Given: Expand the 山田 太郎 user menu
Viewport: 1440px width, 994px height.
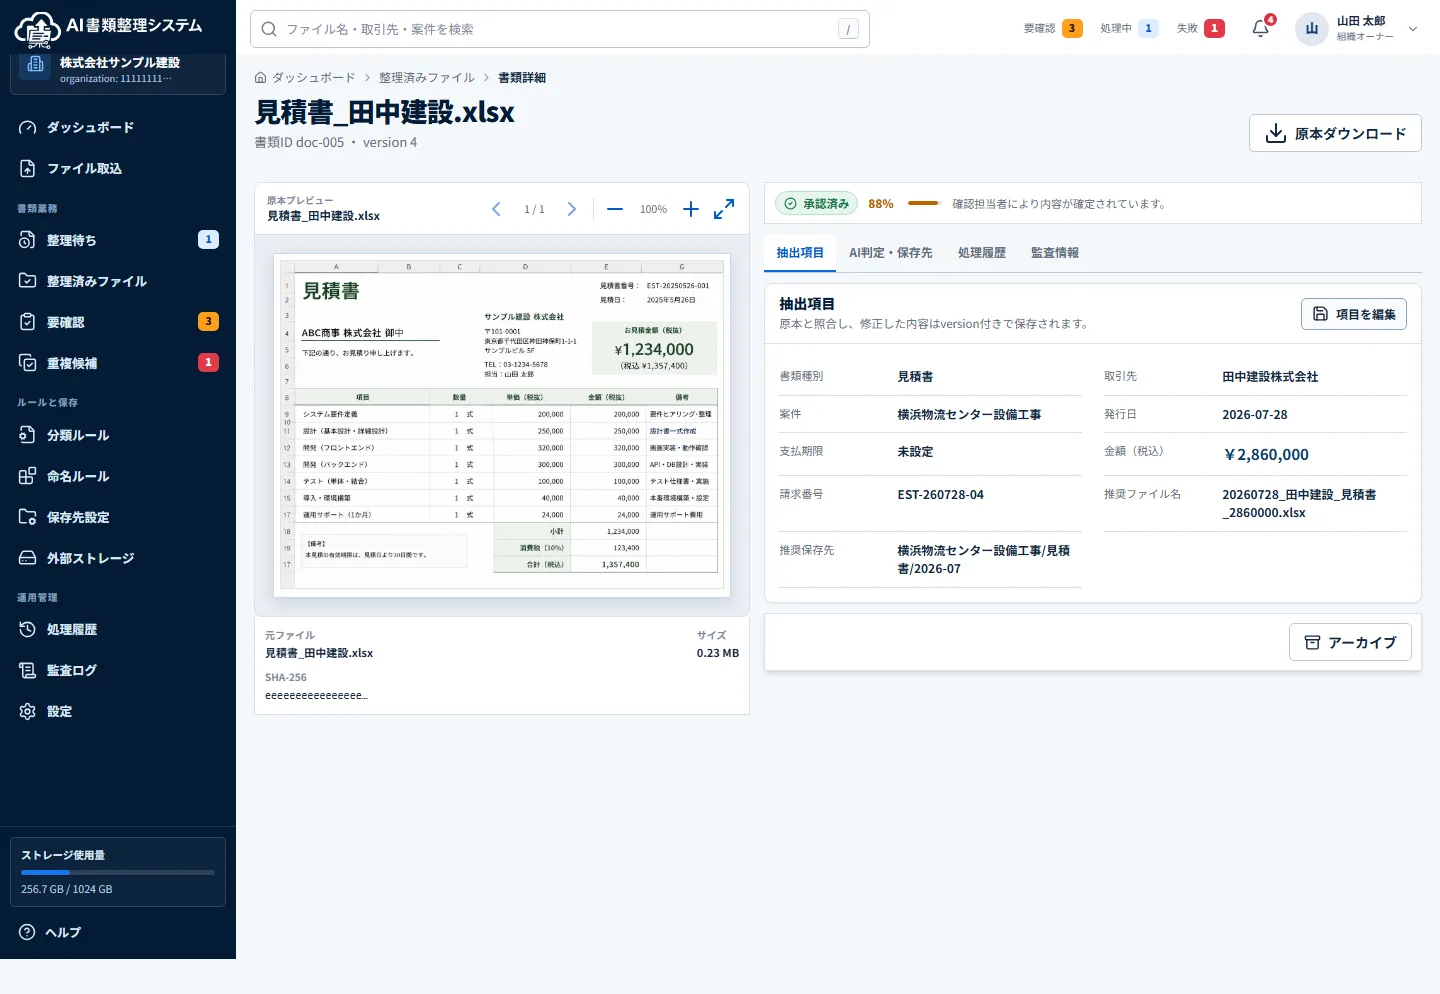Looking at the screenshot, I should point(1357,28).
